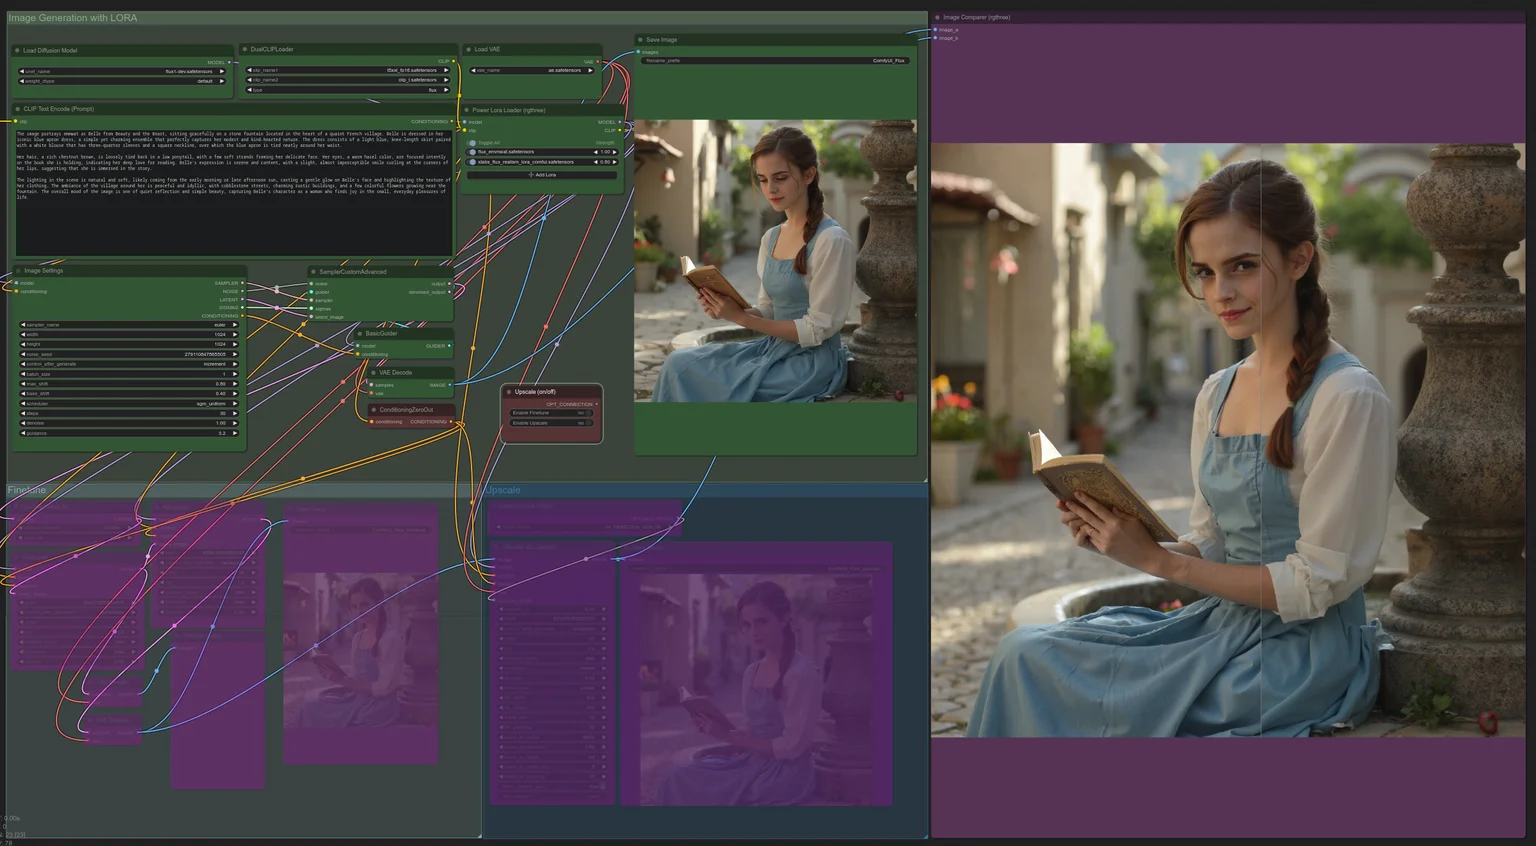Click the right arrow on the width field
Image resolution: width=1536 pixels, height=846 pixels.
pyautogui.click(x=235, y=335)
